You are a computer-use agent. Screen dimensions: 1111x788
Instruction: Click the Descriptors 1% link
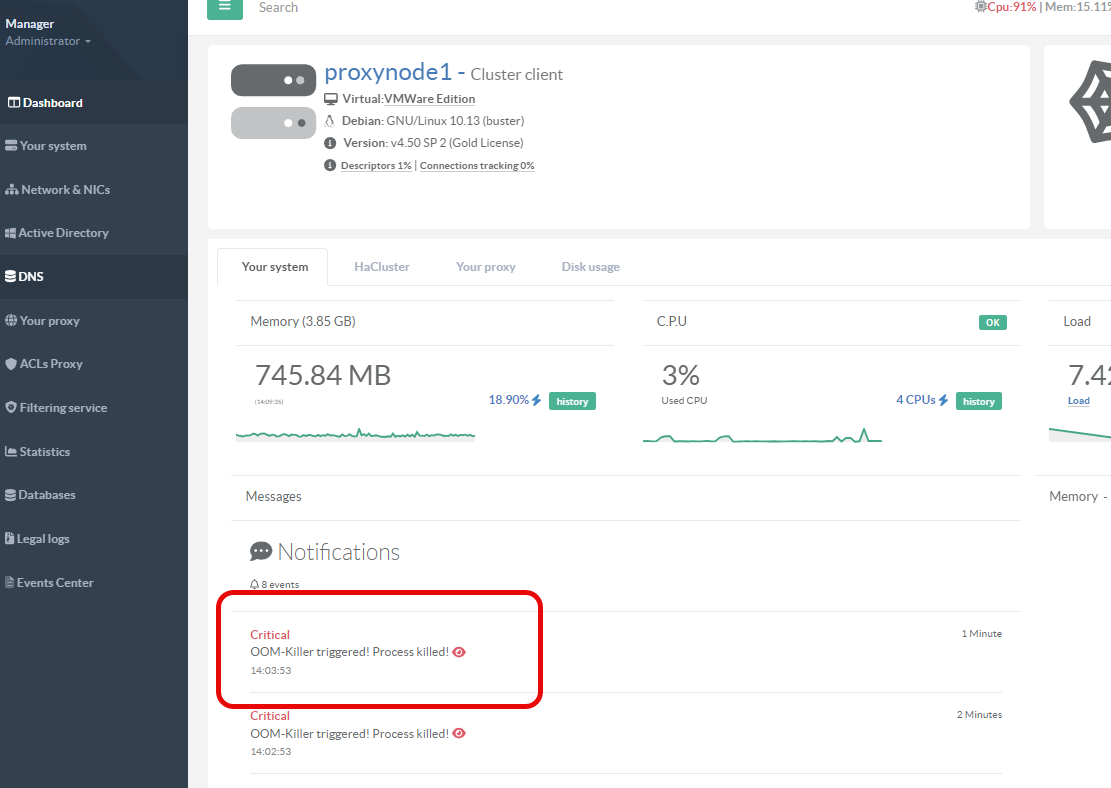pyautogui.click(x=376, y=166)
